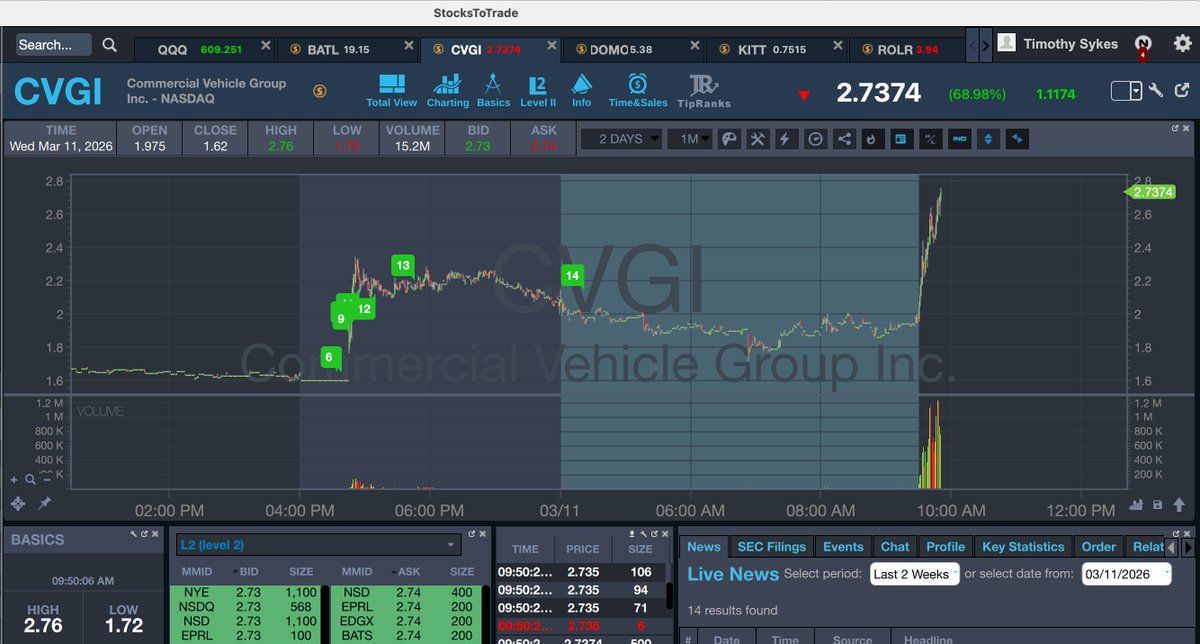Click the zoom-in plus icon on chart

(14, 480)
